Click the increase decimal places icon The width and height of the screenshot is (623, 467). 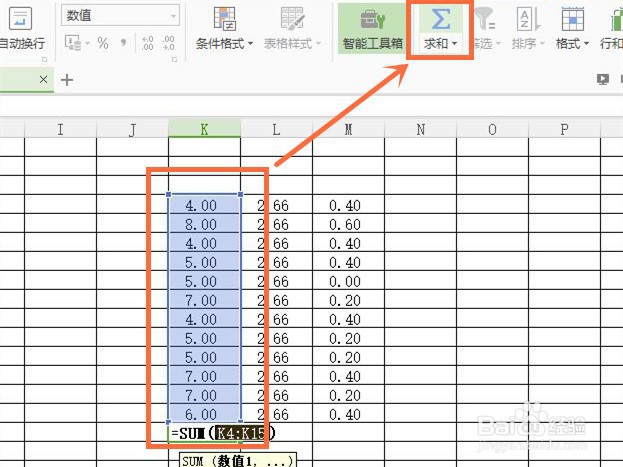point(147,43)
